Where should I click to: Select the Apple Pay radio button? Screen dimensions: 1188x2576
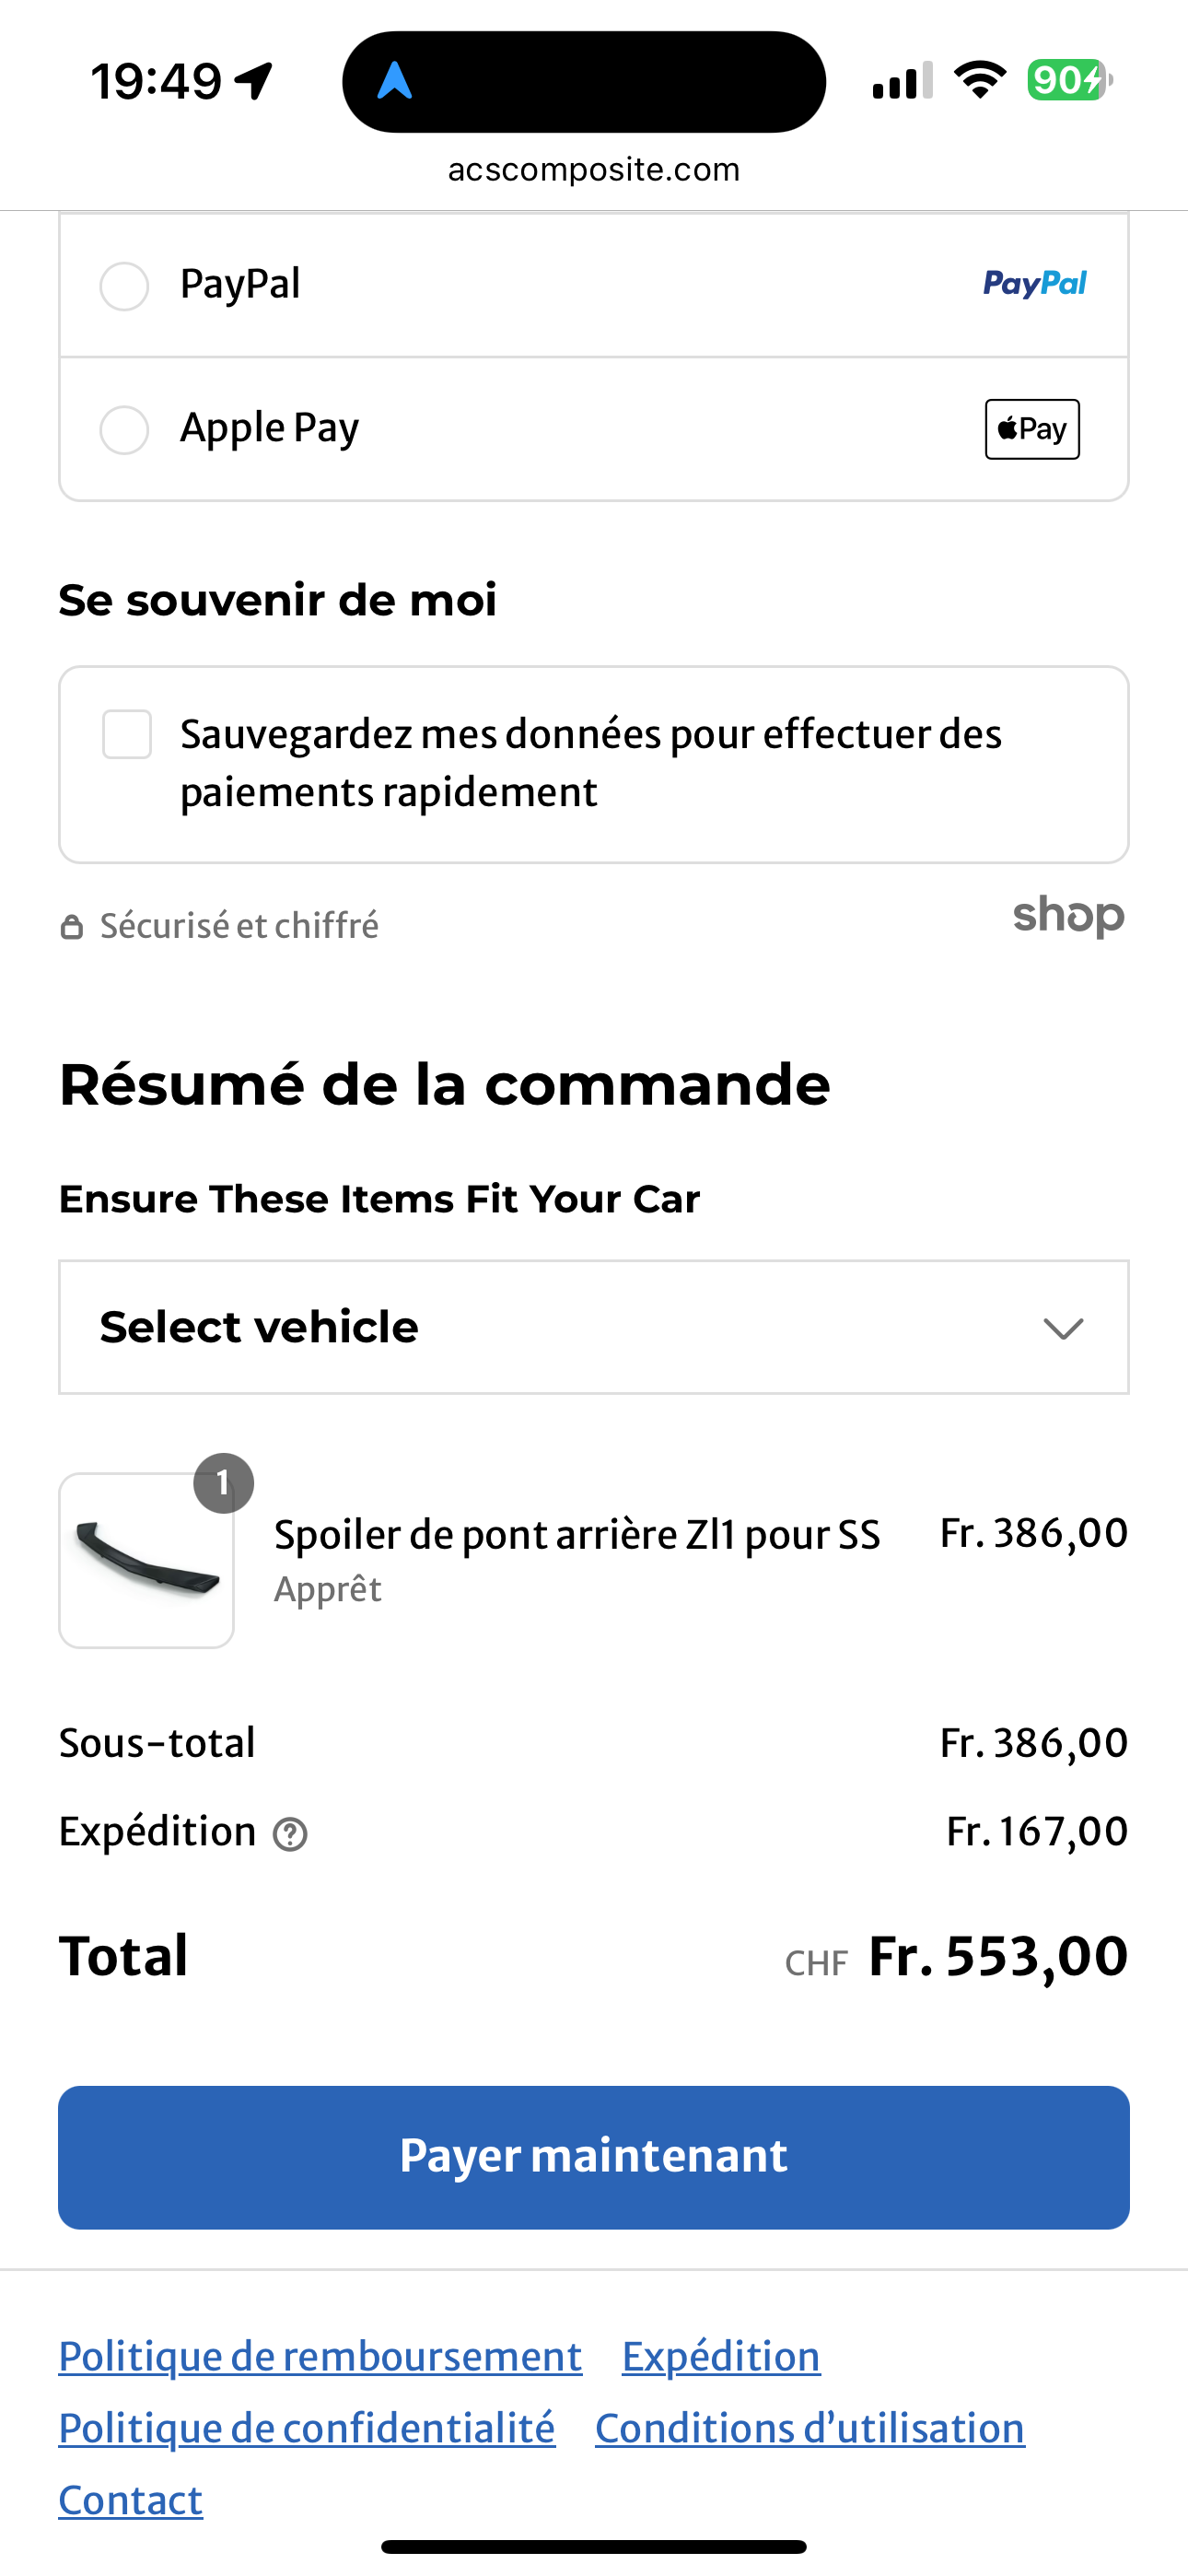coord(124,430)
